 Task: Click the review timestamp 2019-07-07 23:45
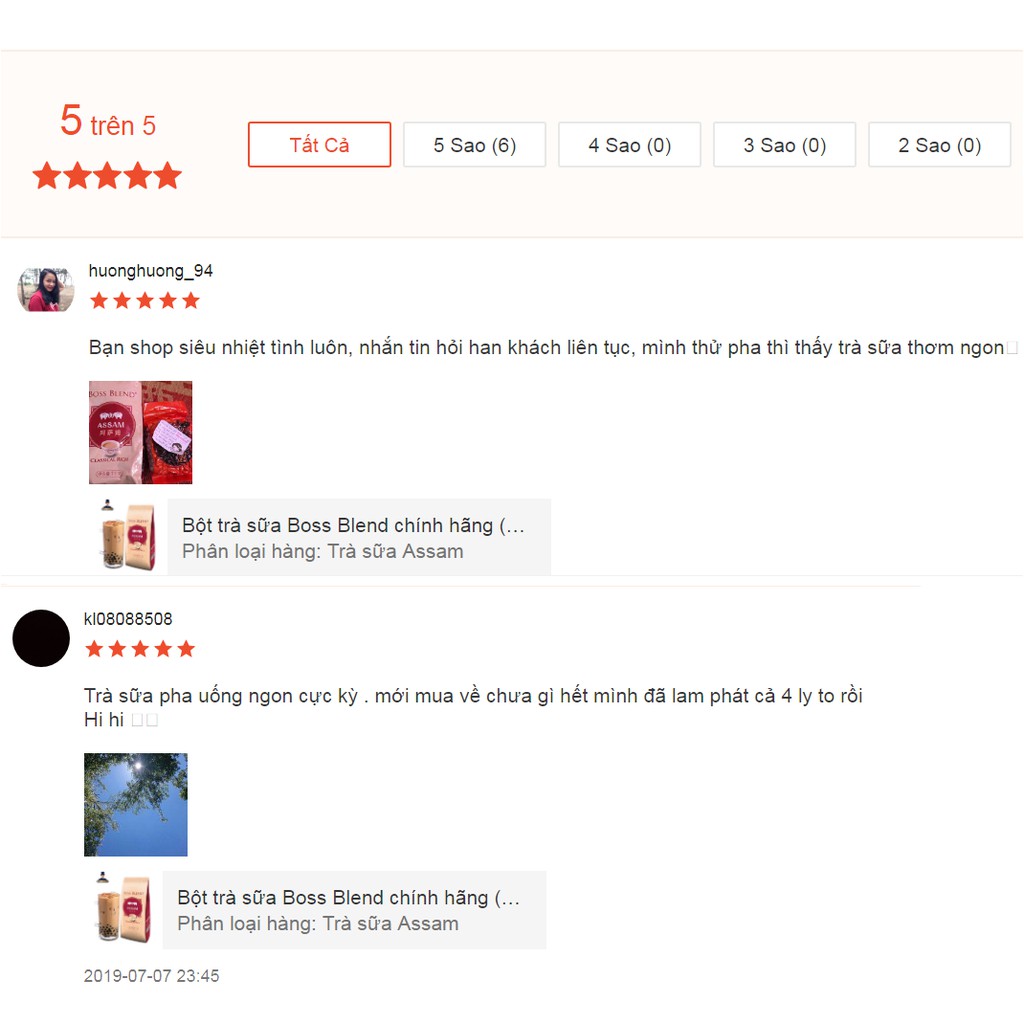152,976
